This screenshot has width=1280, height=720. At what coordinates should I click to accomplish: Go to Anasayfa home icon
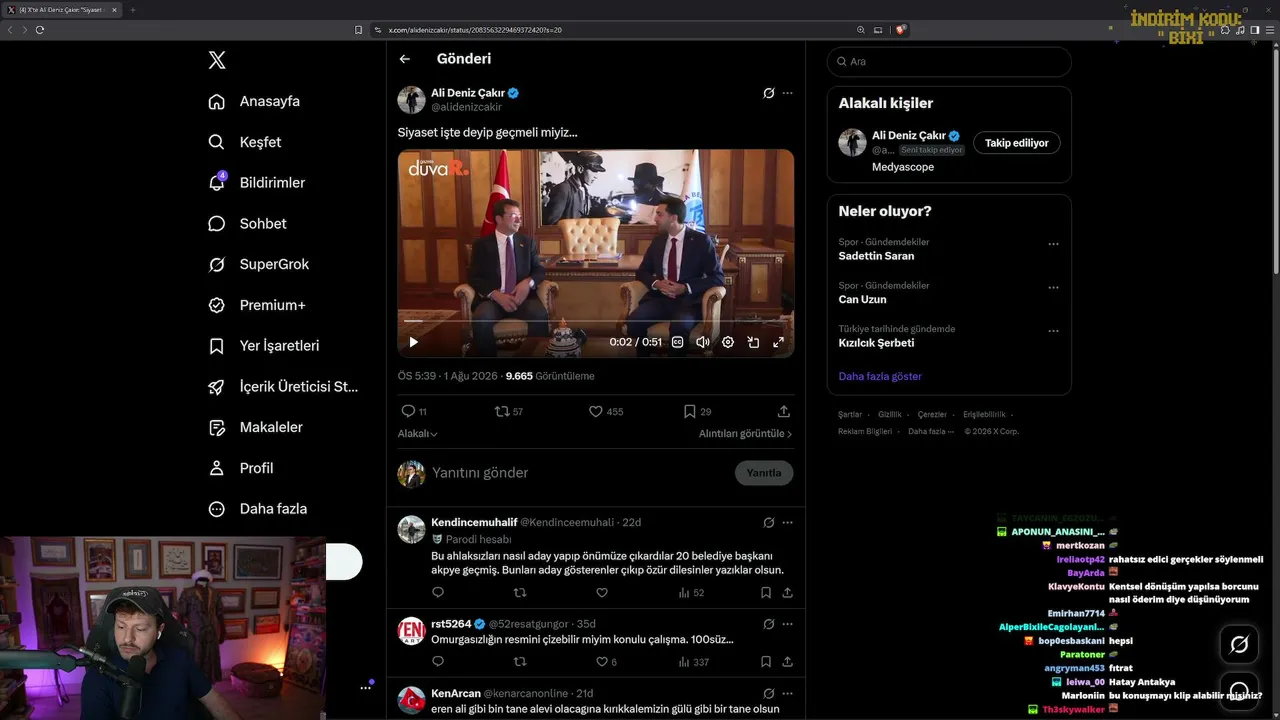(x=216, y=101)
